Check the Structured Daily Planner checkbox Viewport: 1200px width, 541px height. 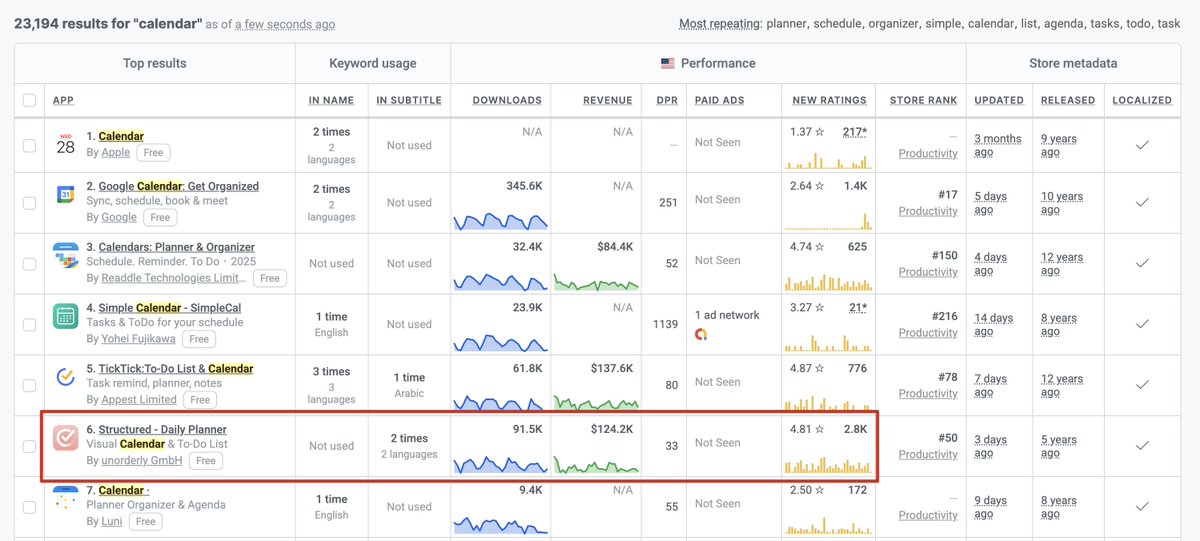pyautogui.click(x=29, y=446)
